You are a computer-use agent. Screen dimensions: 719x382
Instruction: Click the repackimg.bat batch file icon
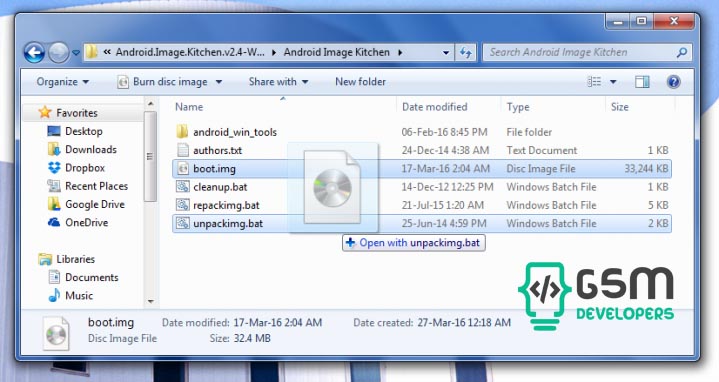pyautogui.click(x=183, y=205)
